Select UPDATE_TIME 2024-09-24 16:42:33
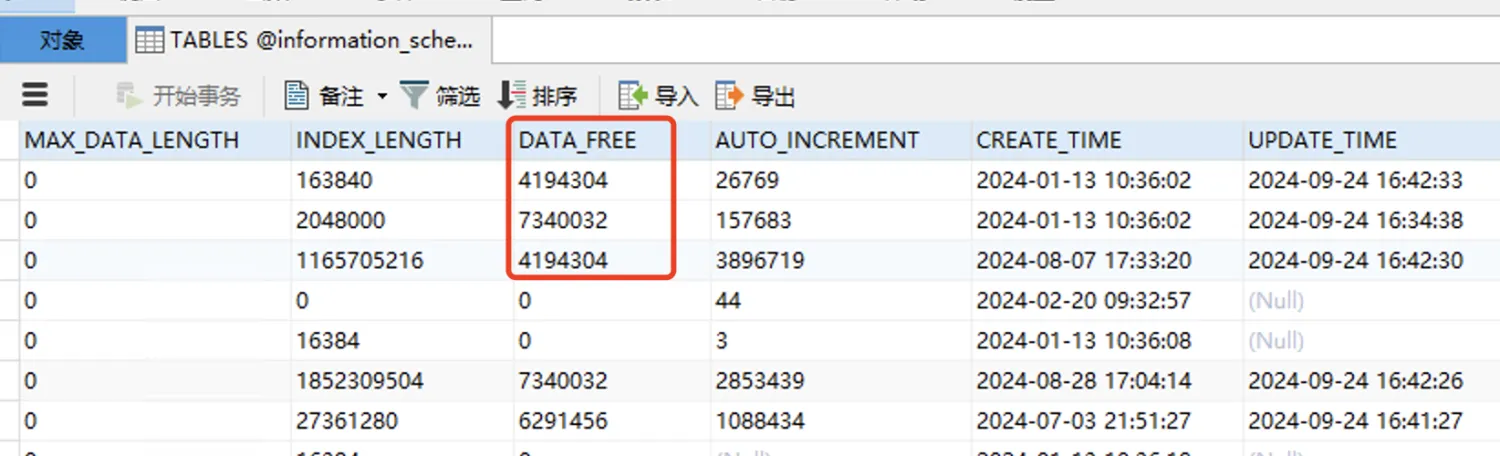Viewport: 1500px width, 456px height. [1372, 180]
